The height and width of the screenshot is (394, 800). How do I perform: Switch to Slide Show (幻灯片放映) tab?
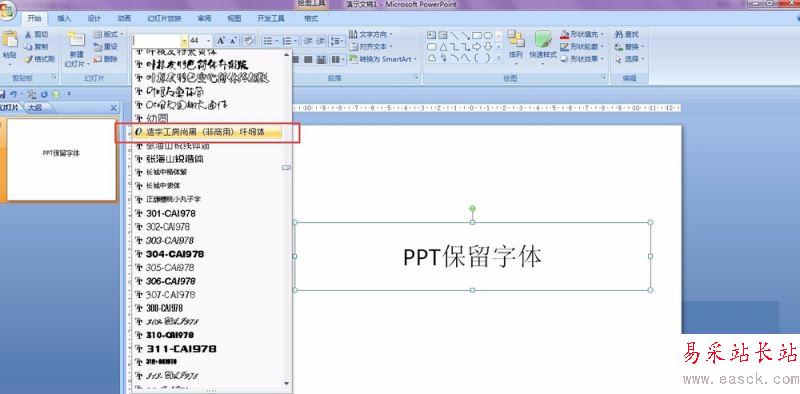[164, 19]
